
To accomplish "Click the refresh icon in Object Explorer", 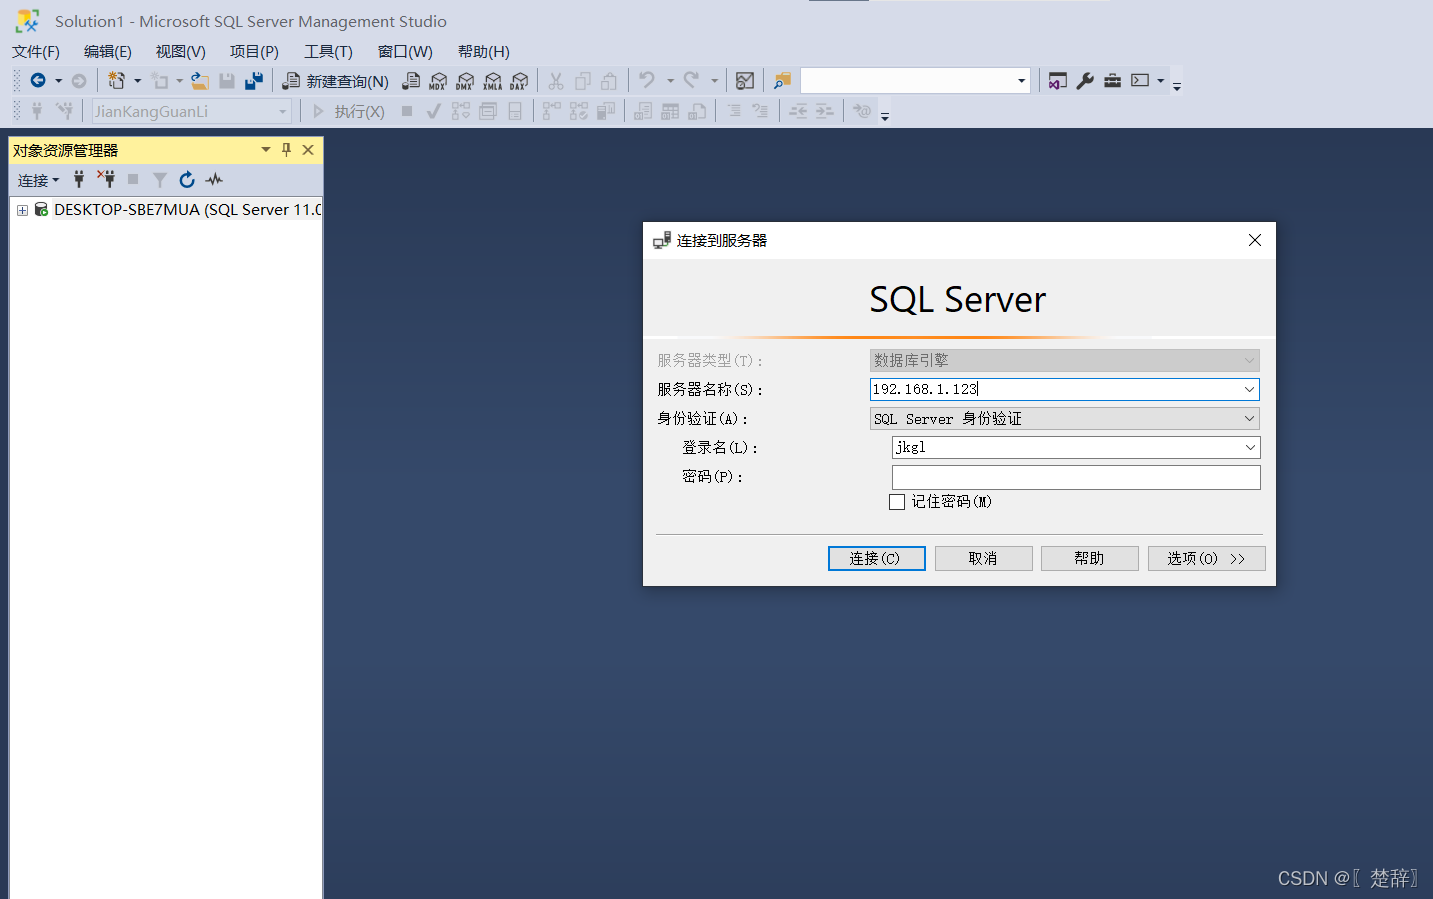I will coord(187,180).
